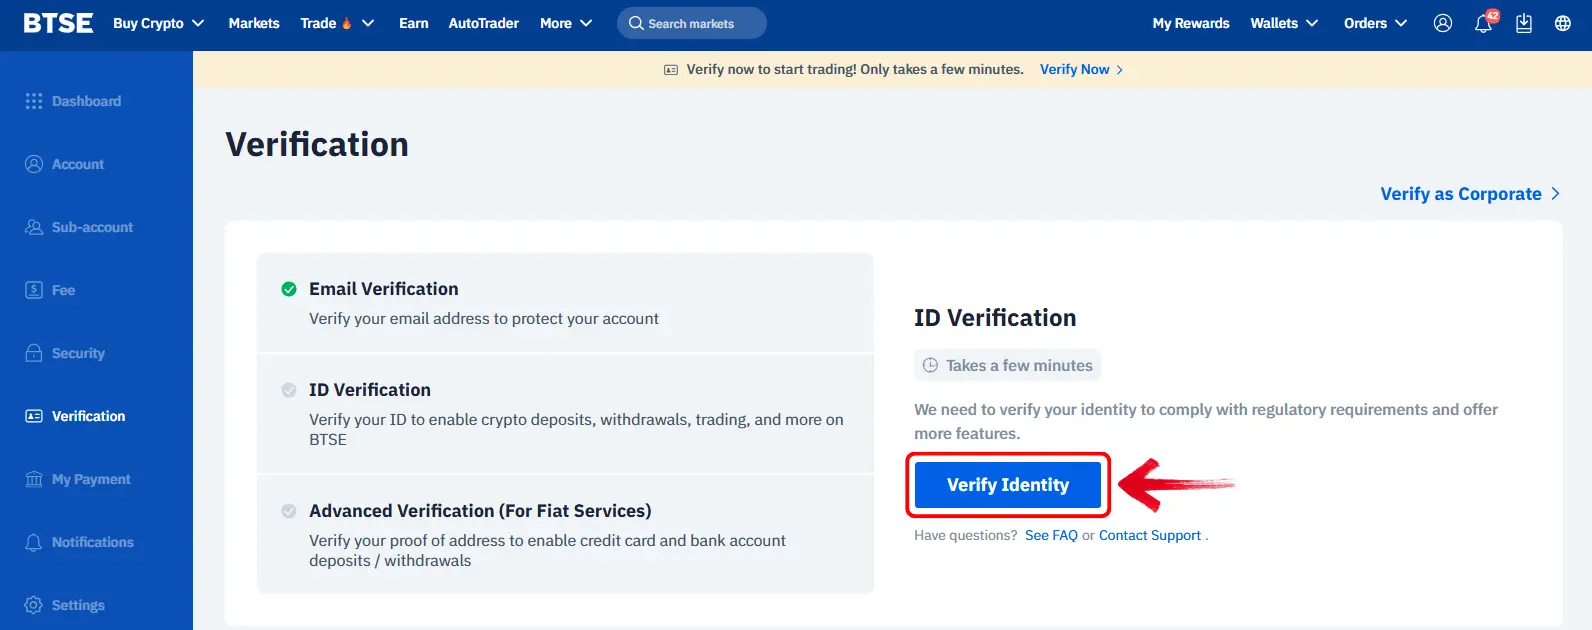Open the Markets menu item
Image resolution: width=1592 pixels, height=630 pixels.
(254, 23)
